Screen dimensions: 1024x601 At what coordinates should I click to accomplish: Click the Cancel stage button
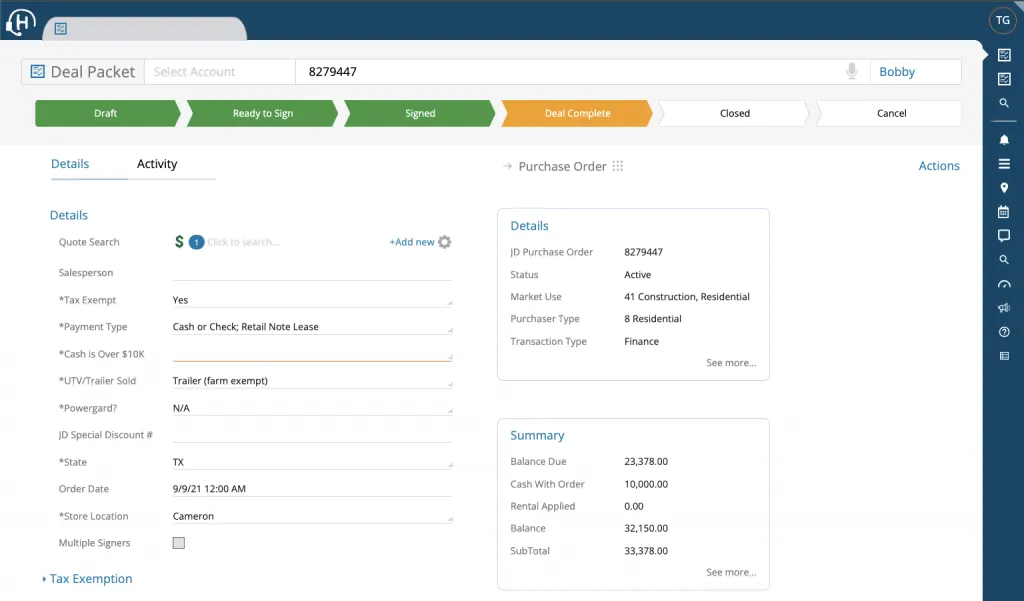tap(891, 113)
